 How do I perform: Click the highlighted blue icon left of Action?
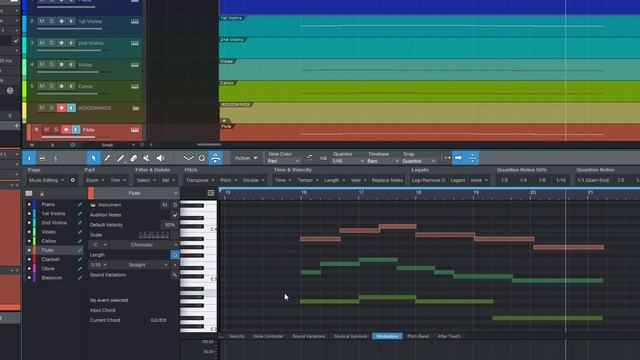216,158
